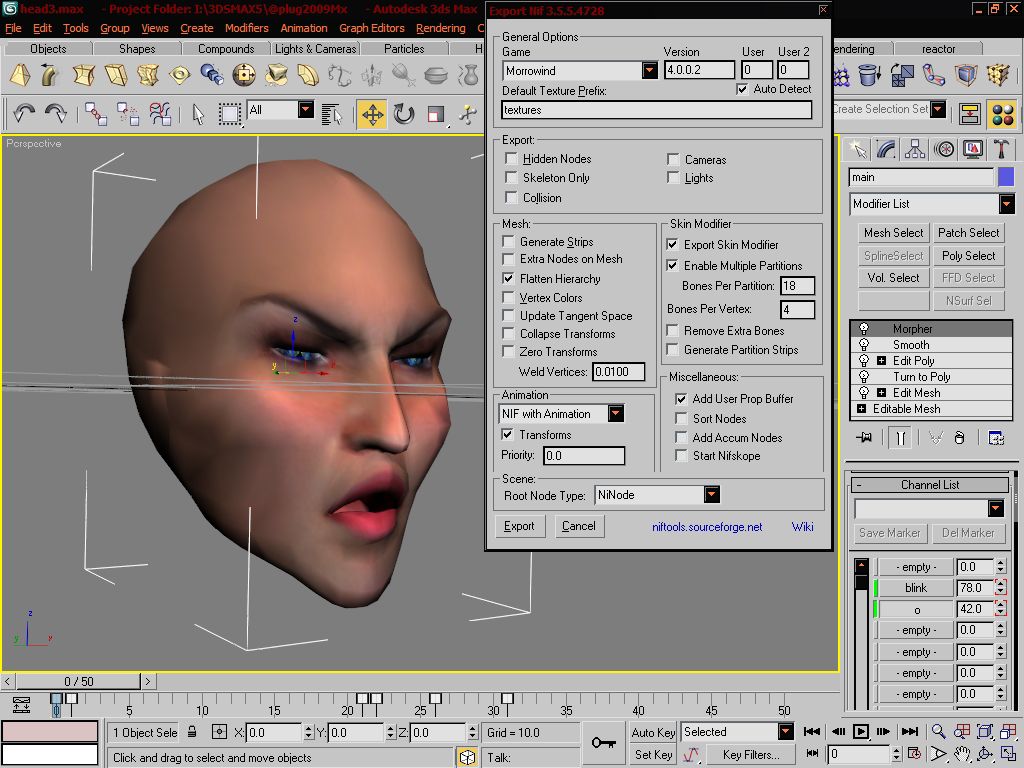Open the Create command panel tab

tap(857, 150)
